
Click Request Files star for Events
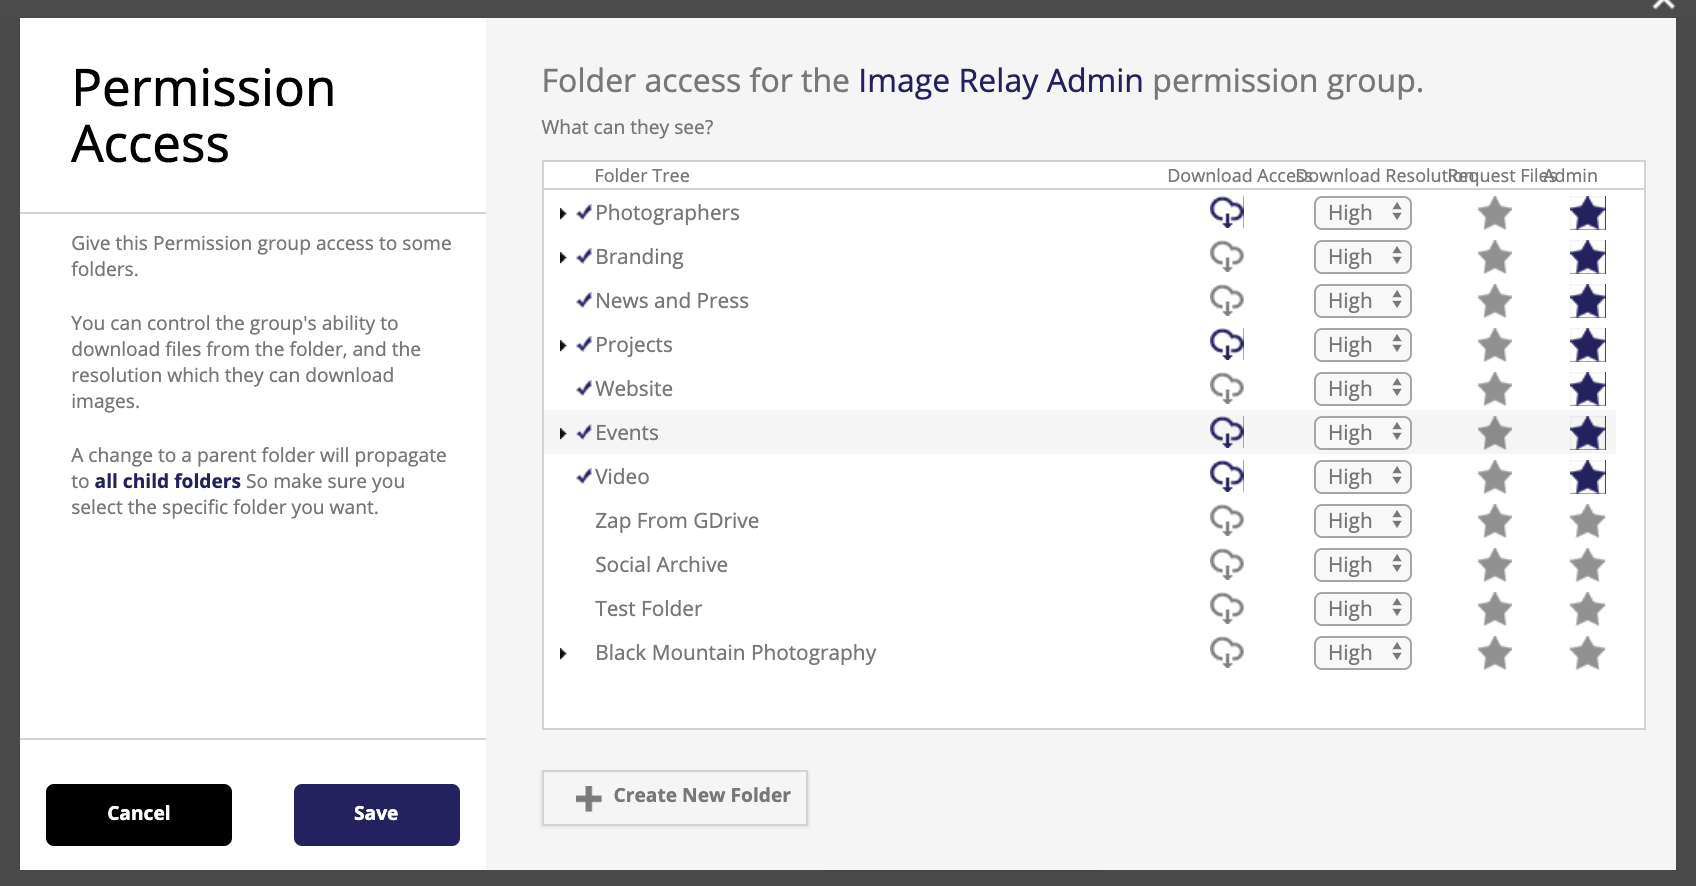click(1495, 433)
